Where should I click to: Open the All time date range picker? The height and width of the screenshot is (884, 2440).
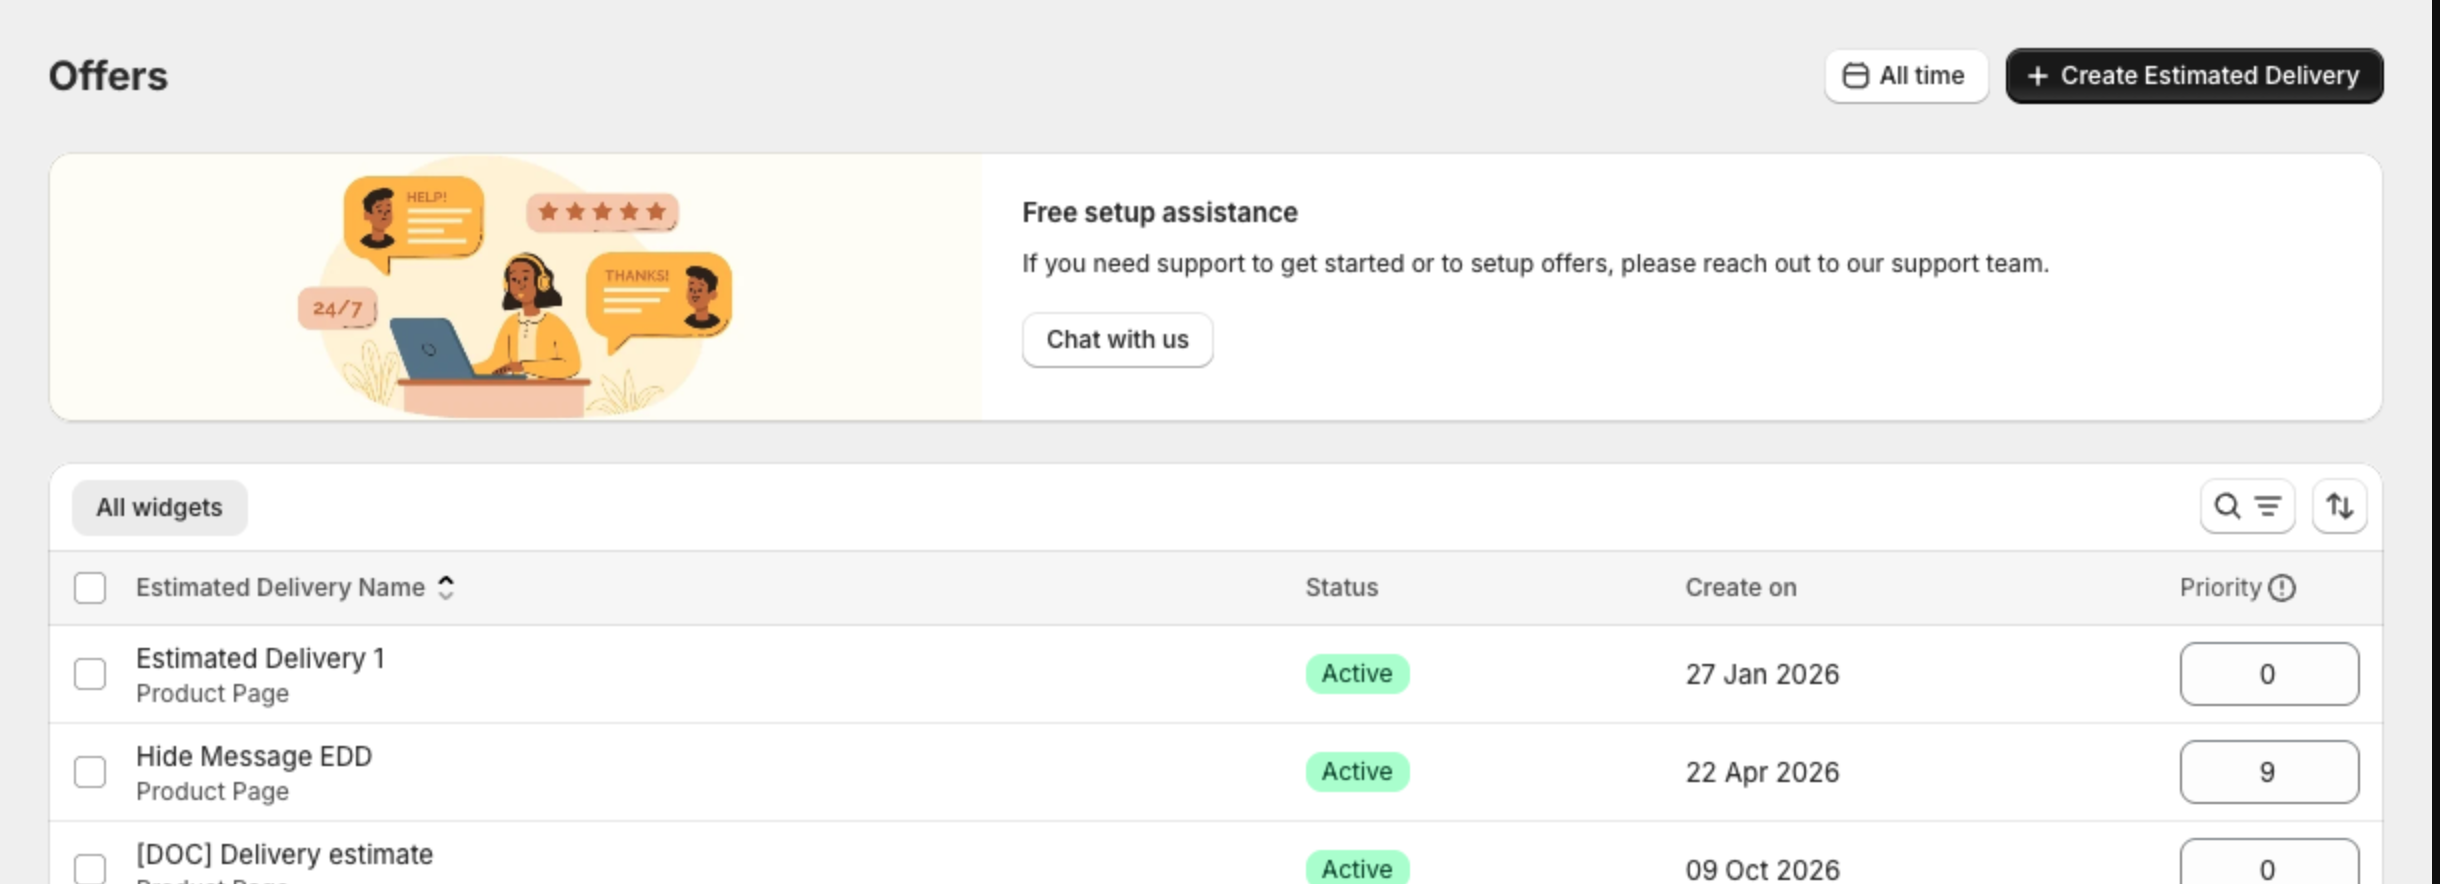pyautogui.click(x=1906, y=76)
